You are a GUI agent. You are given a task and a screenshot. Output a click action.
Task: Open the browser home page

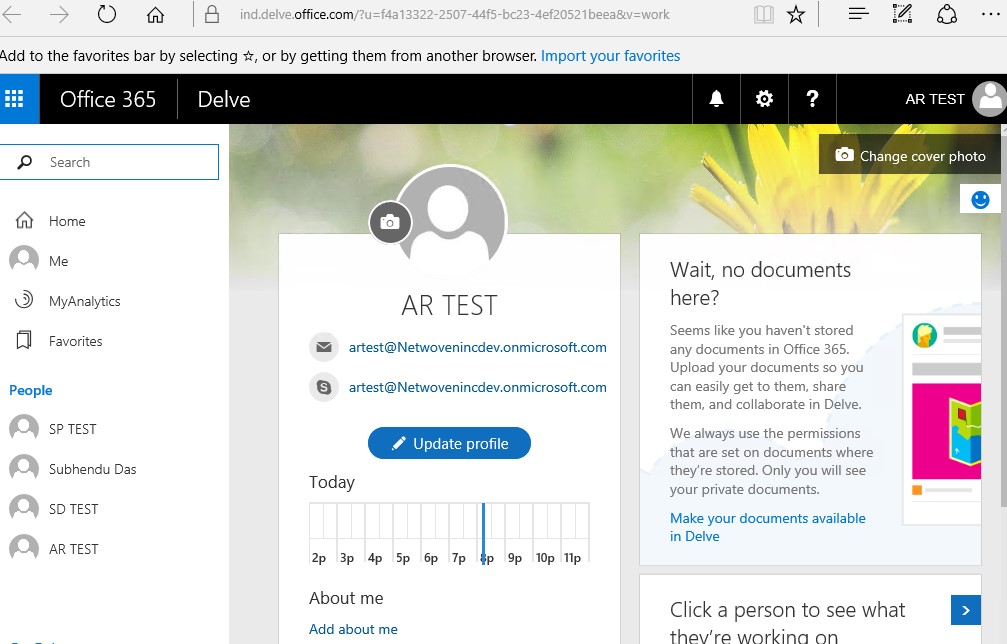click(x=155, y=14)
